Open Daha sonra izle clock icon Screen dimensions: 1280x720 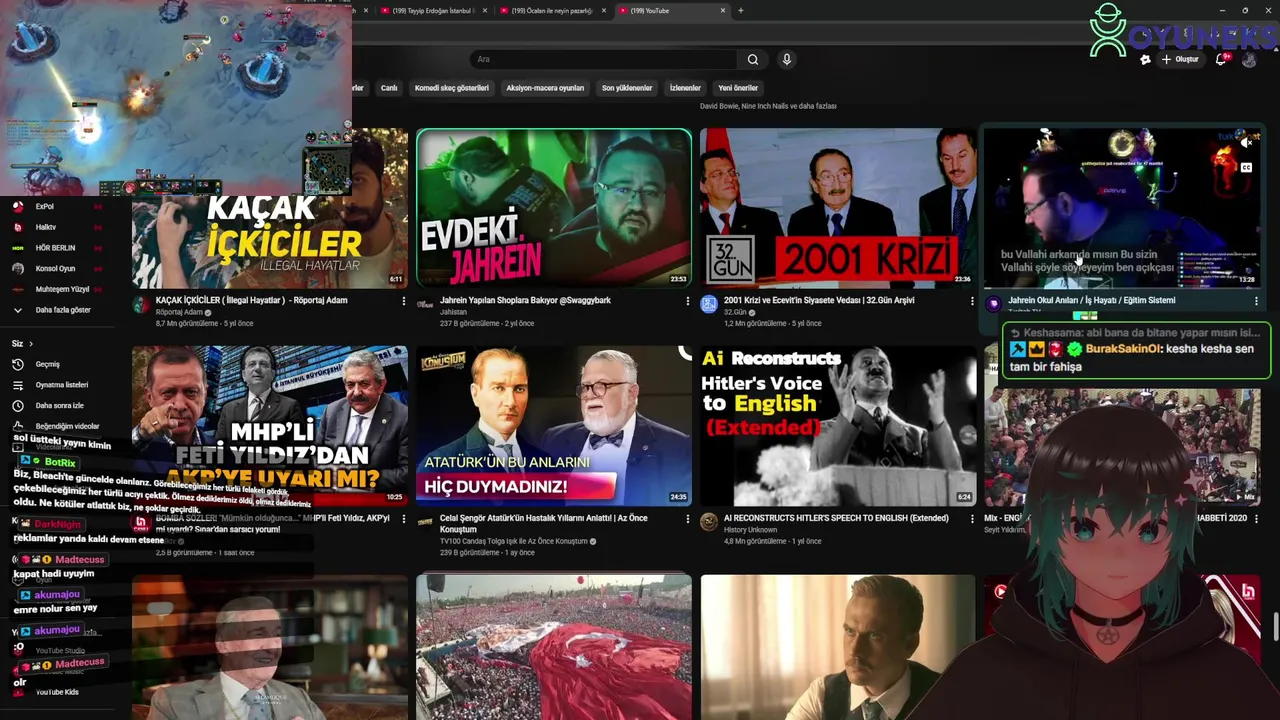(x=18, y=406)
